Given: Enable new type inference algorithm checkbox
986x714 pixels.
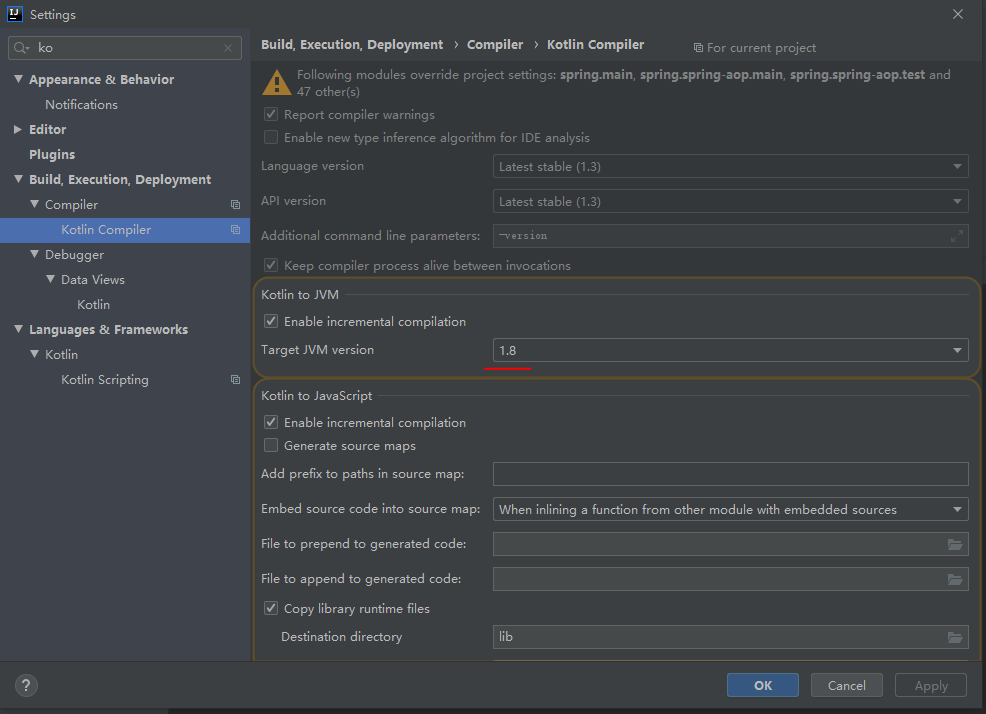Looking at the screenshot, I should tap(271, 137).
